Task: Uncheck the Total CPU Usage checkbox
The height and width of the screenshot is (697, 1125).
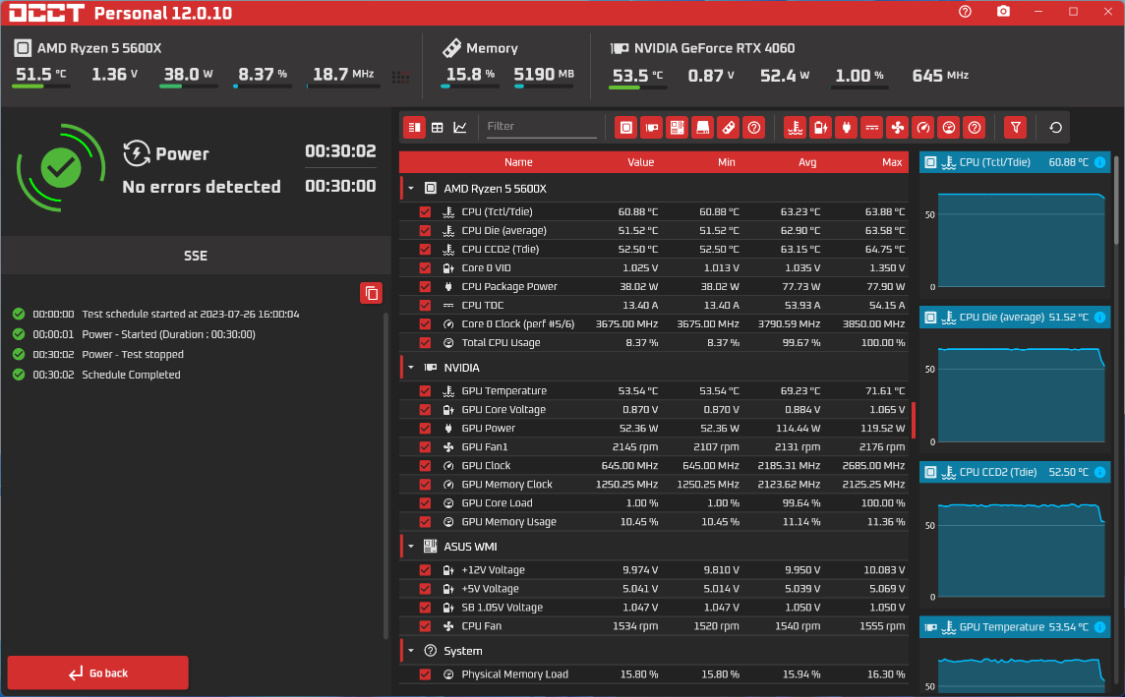Action: (x=425, y=342)
